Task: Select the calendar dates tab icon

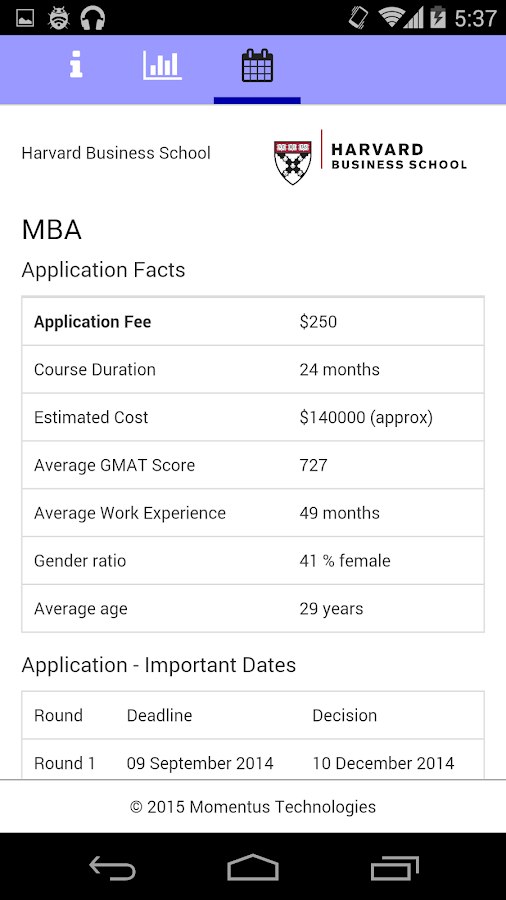Action: coord(257,65)
